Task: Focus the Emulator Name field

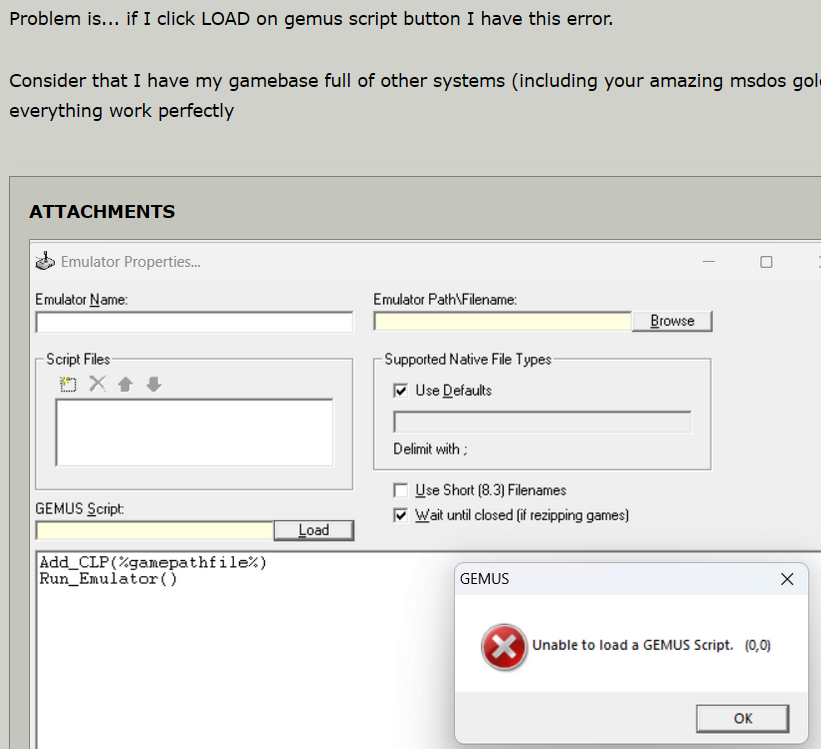Action: [x=194, y=322]
